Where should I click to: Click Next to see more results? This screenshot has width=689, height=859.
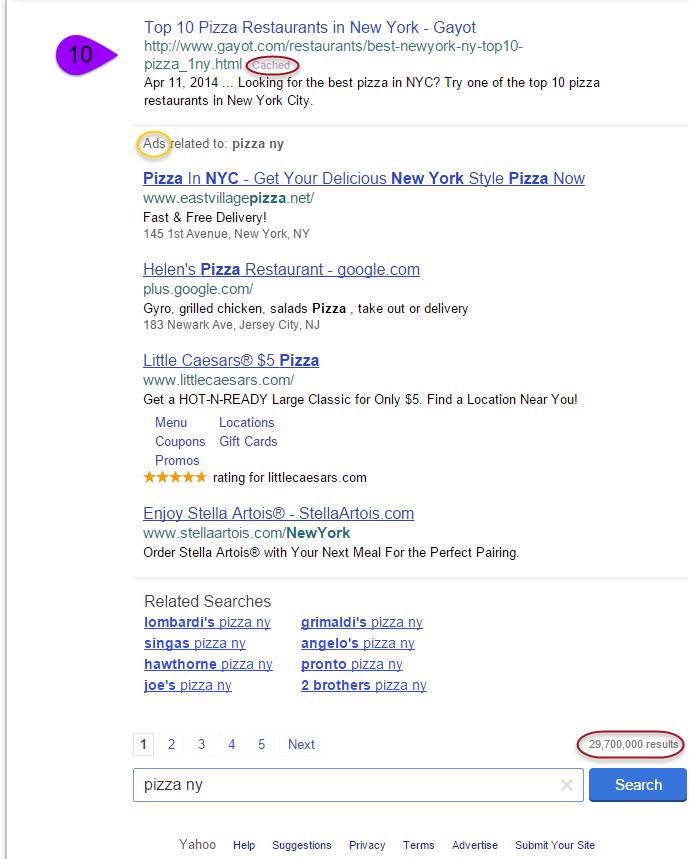click(x=301, y=744)
